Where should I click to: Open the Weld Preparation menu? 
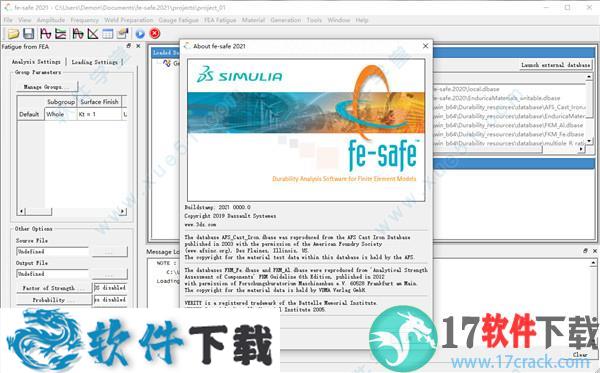[x=129, y=20]
